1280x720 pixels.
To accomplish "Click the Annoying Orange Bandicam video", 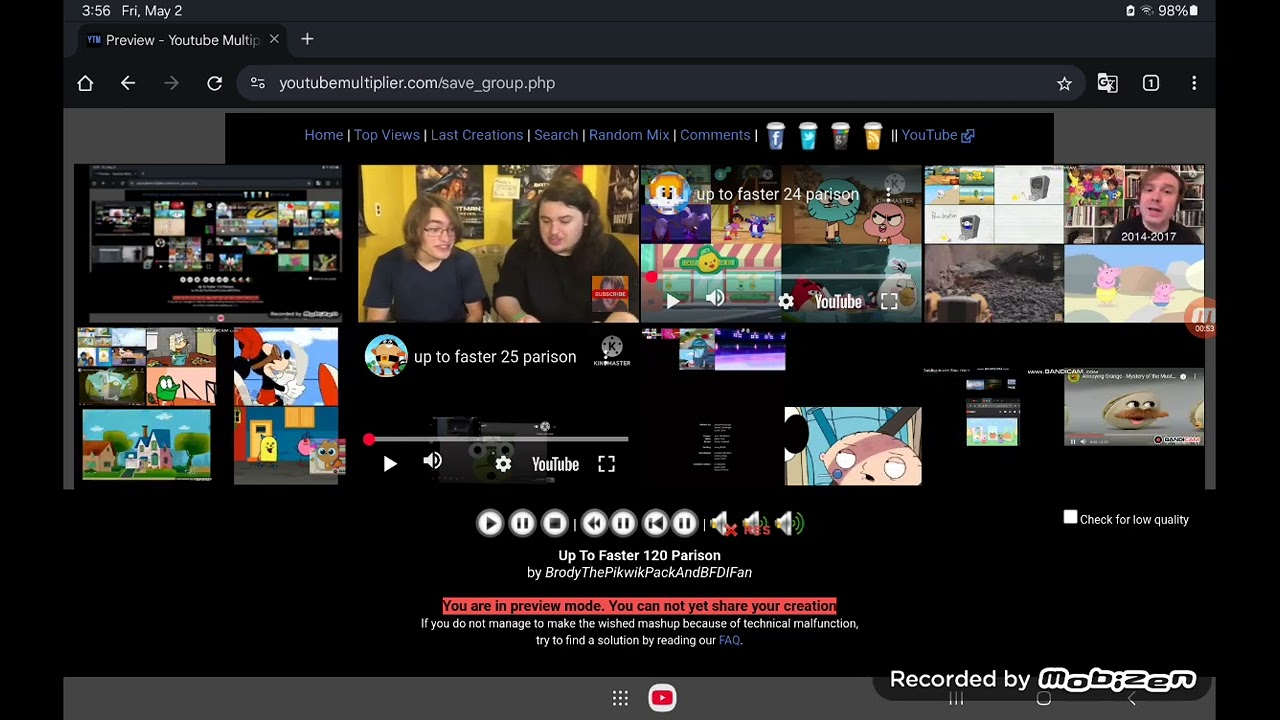I will click(1134, 407).
